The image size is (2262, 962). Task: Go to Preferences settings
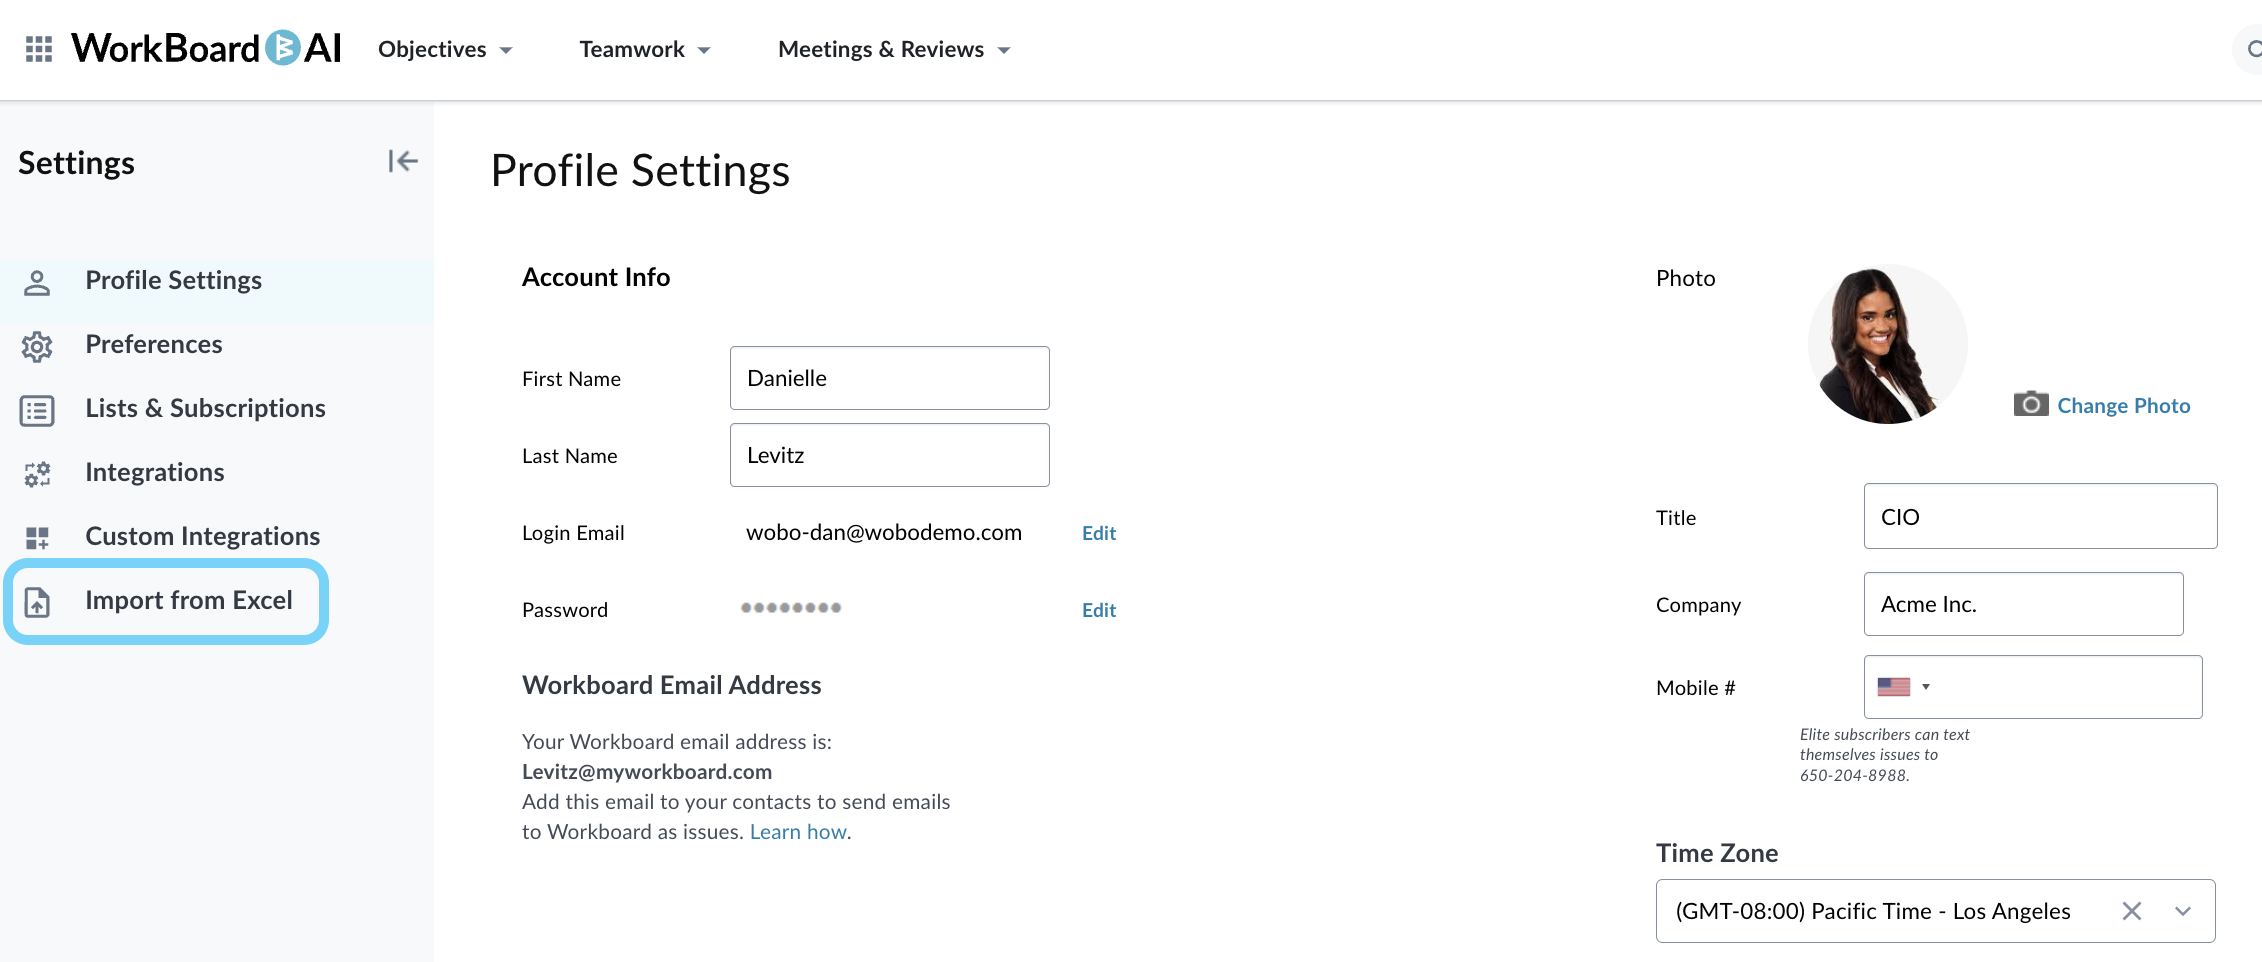click(154, 344)
